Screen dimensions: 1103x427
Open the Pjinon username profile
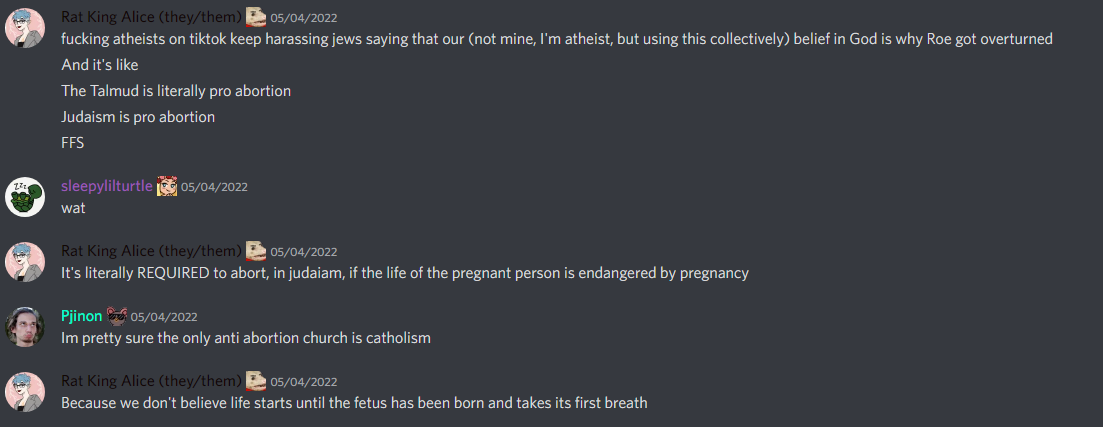(82, 317)
